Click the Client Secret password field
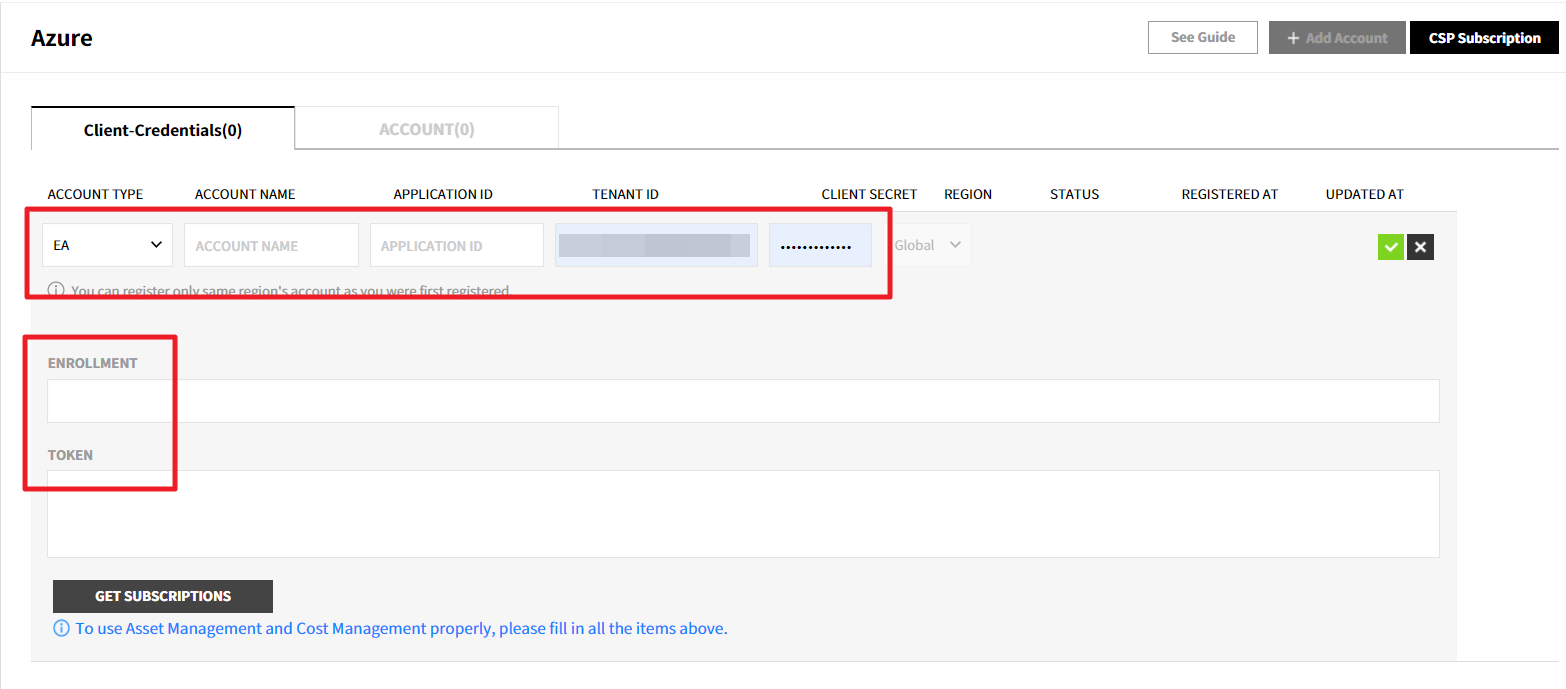The image size is (1566, 689). (820, 245)
